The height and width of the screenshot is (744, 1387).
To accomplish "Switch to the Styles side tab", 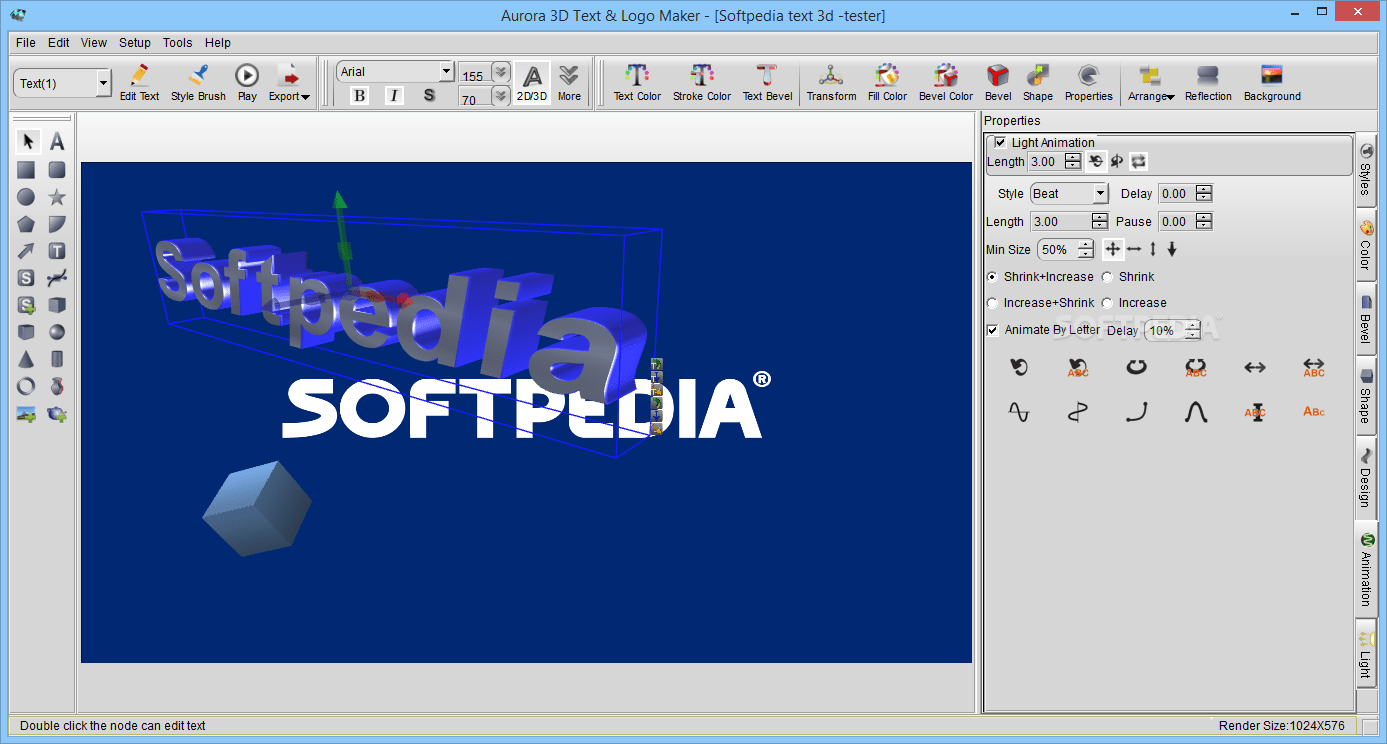I will click(x=1366, y=170).
